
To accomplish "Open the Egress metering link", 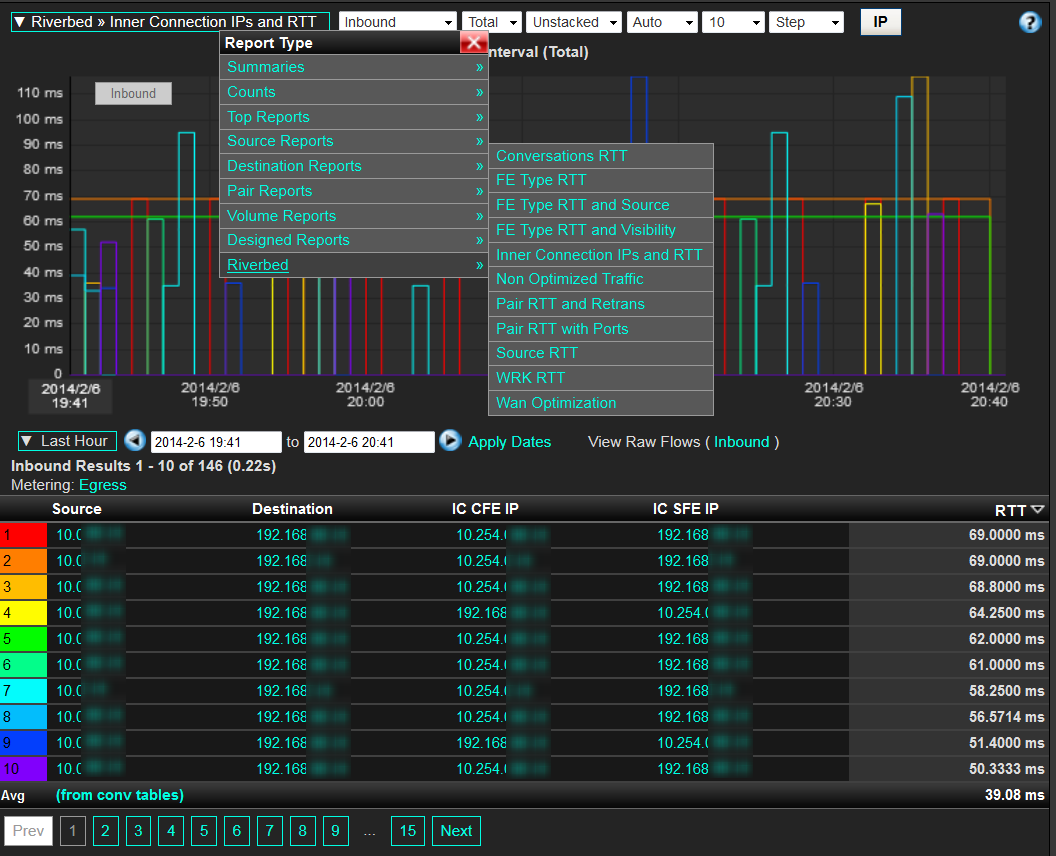I will tap(103, 485).
